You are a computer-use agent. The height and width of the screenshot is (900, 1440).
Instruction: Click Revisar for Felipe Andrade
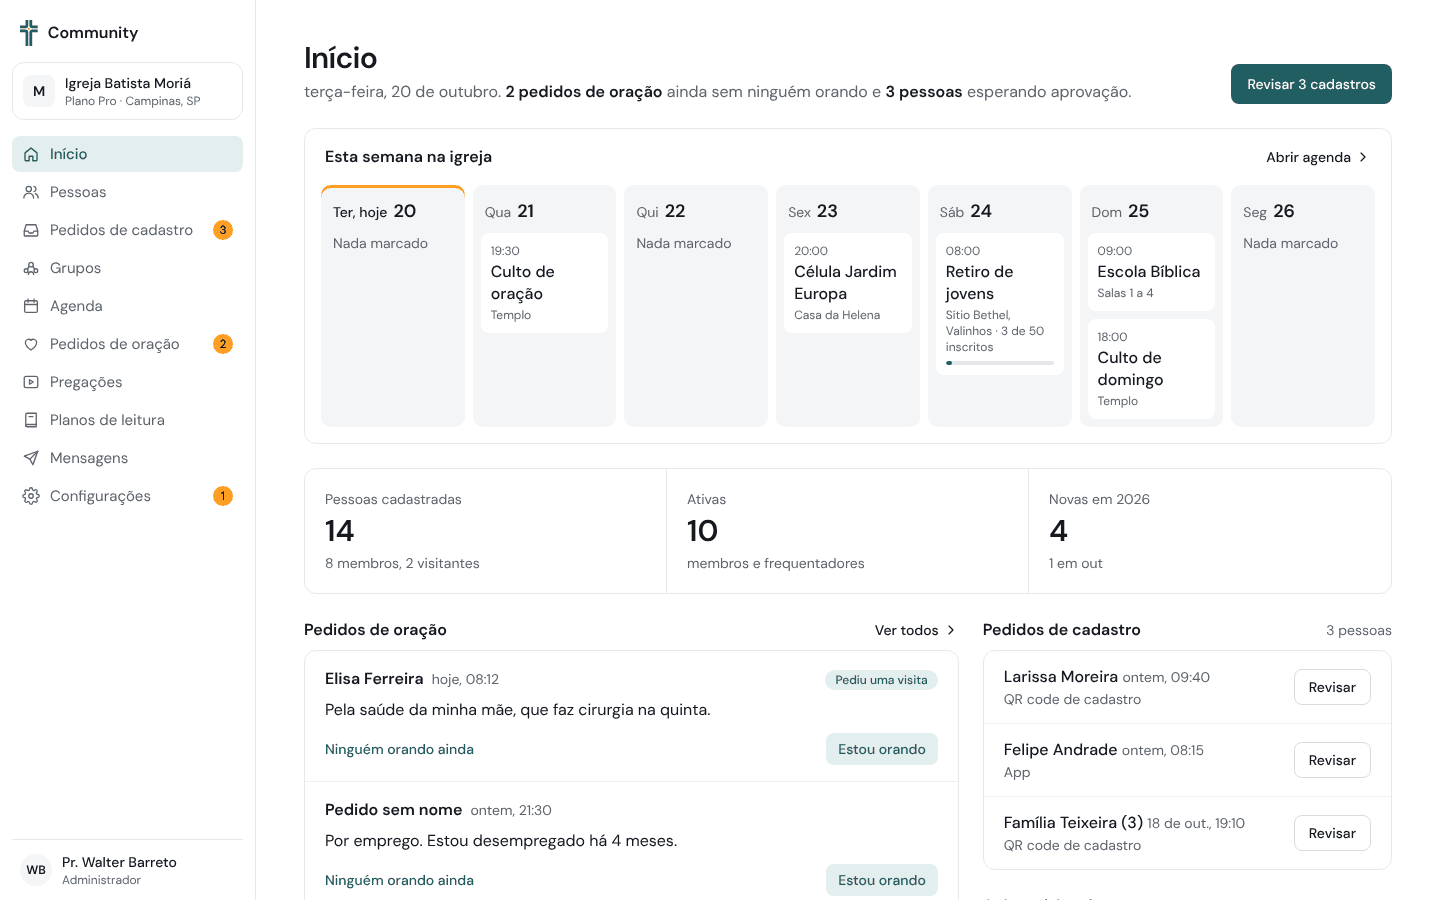[x=1332, y=760]
